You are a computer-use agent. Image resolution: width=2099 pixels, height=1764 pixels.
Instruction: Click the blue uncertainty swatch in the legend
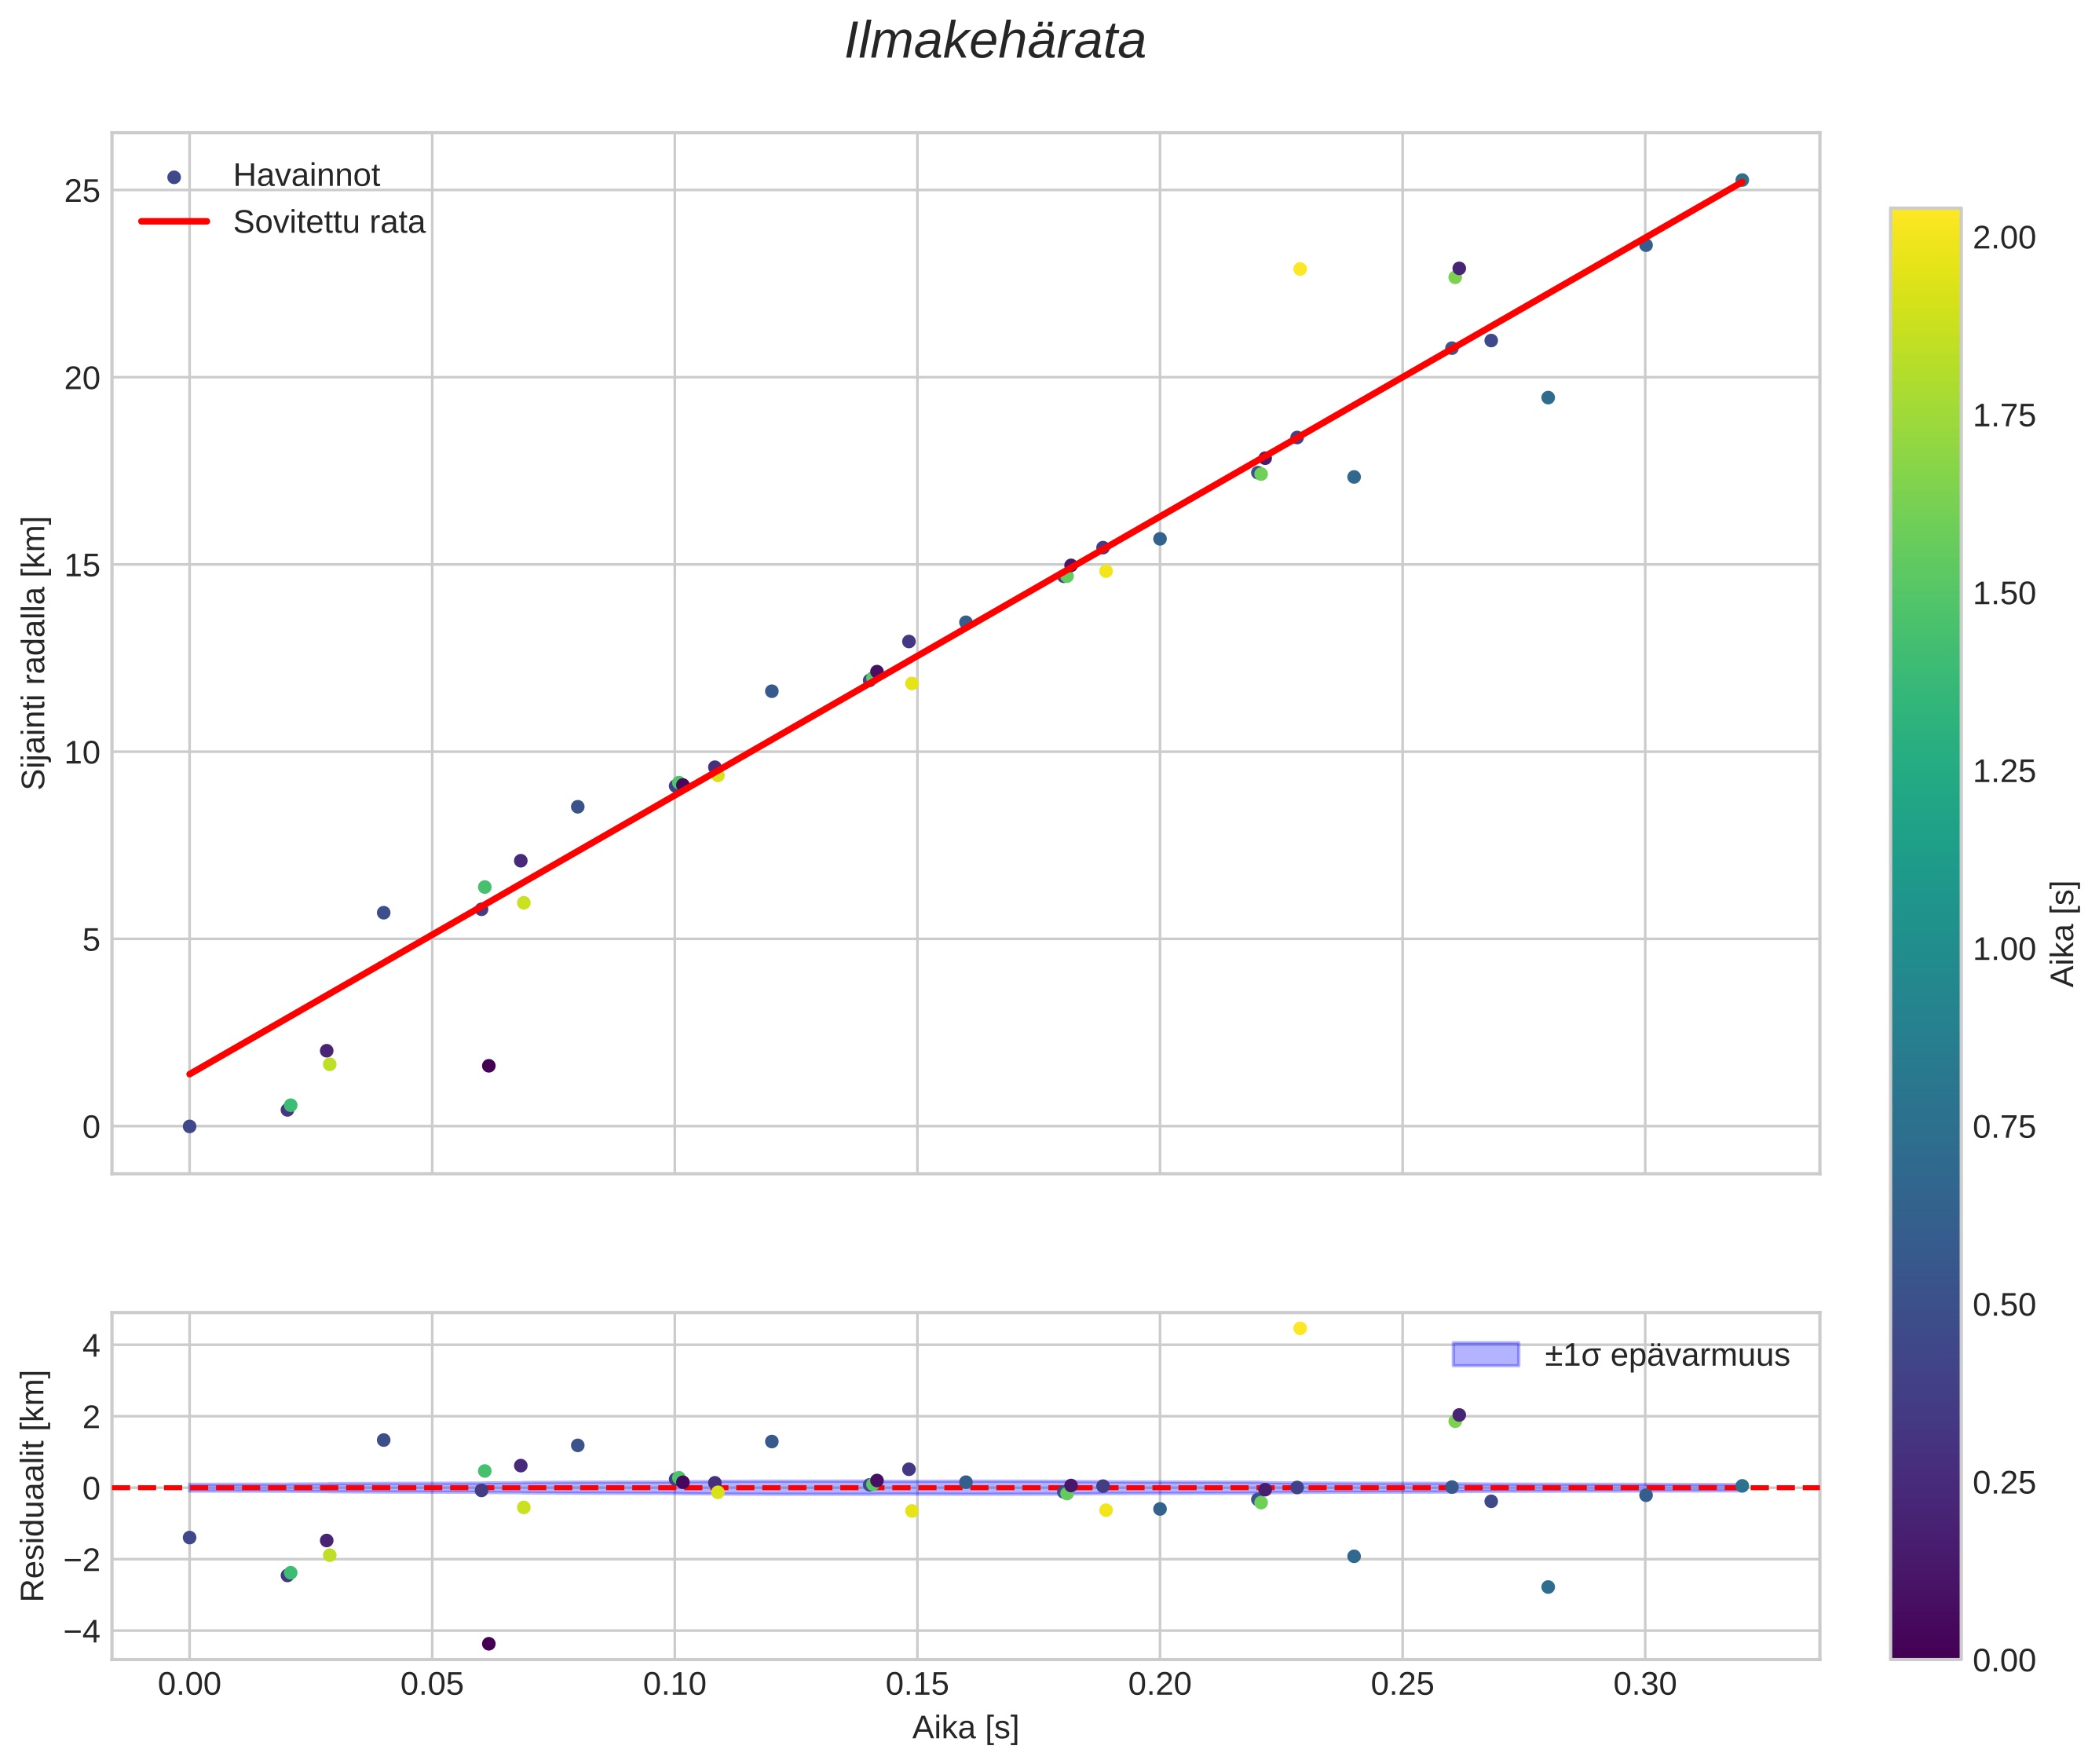1485,1354
